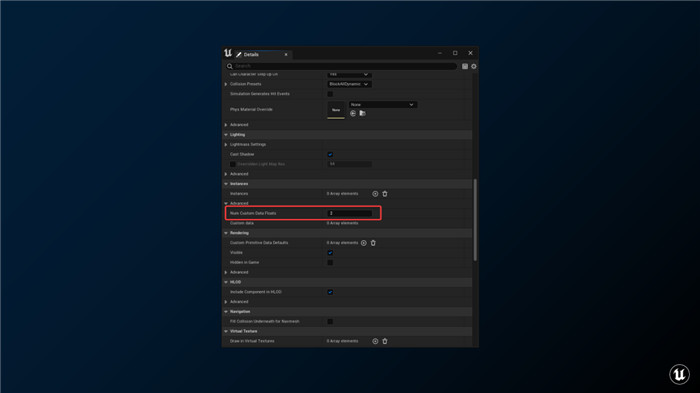The height and width of the screenshot is (393, 700).
Task: Enable Fill Collision Underneath for Navmesh
Action: pyautogui.click(x=330, y=322)
